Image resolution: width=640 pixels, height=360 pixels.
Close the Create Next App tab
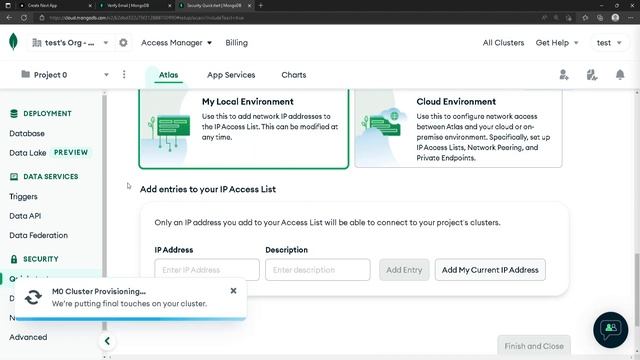90,6
